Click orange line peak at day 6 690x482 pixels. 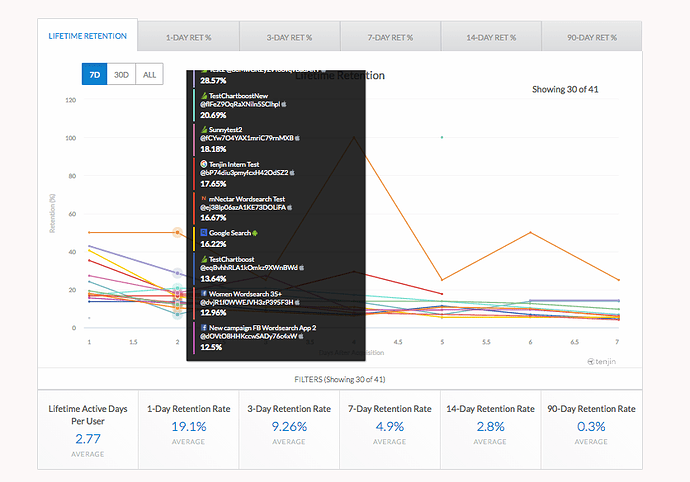530,232
